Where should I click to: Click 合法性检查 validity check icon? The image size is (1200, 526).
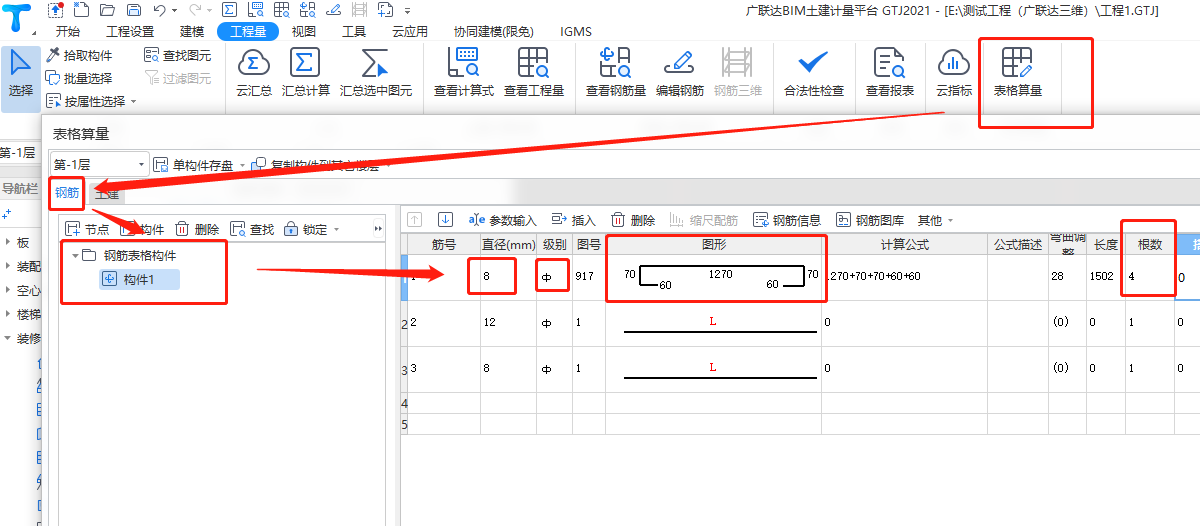click(813, 73)
